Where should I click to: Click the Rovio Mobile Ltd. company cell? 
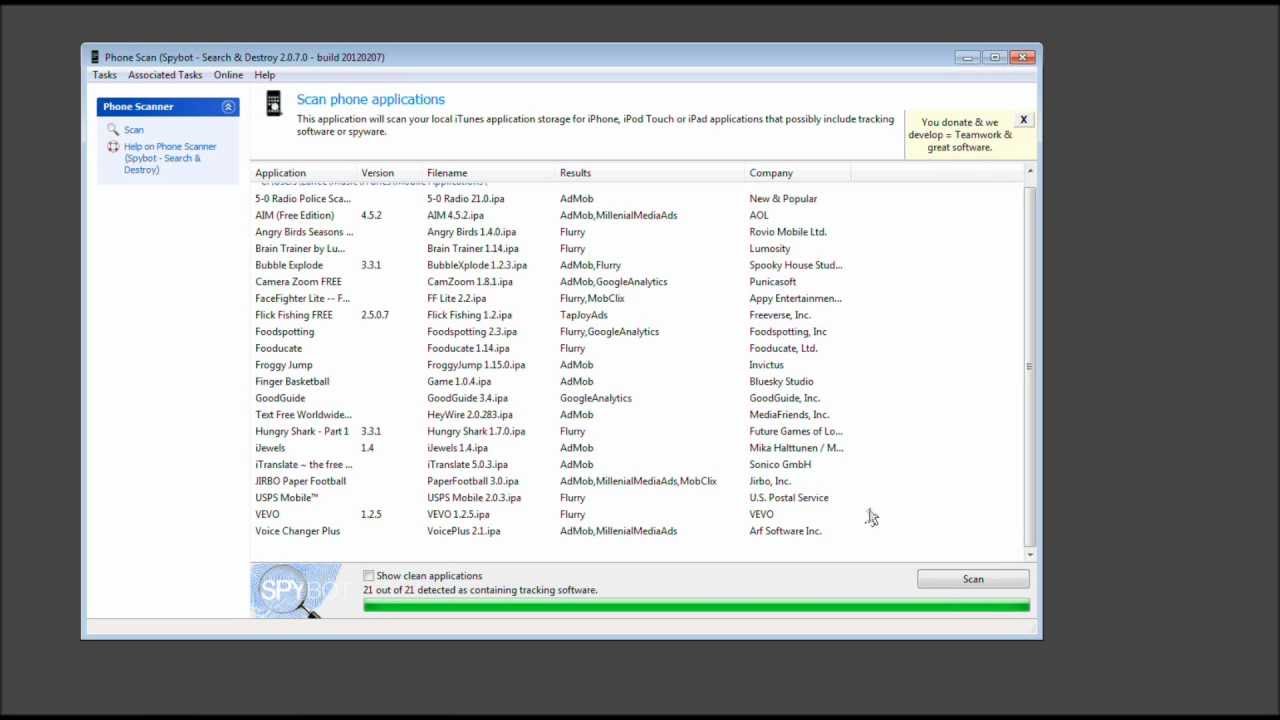click(x=788, y=232)
